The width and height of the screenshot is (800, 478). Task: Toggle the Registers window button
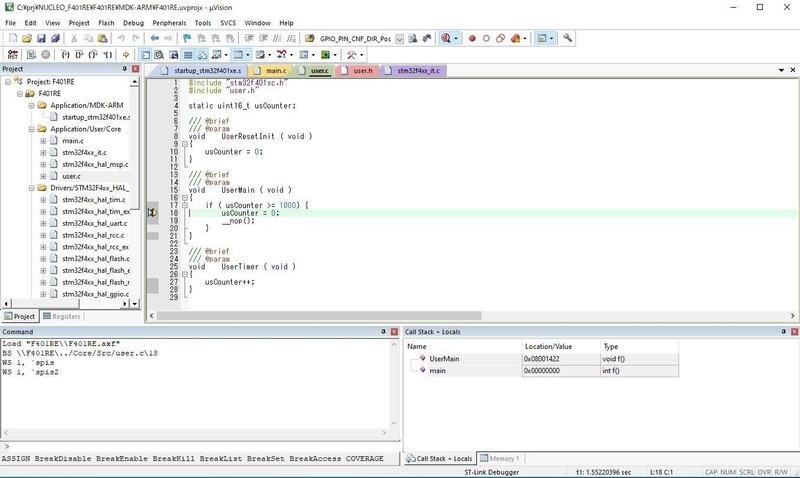coord(188,55)
